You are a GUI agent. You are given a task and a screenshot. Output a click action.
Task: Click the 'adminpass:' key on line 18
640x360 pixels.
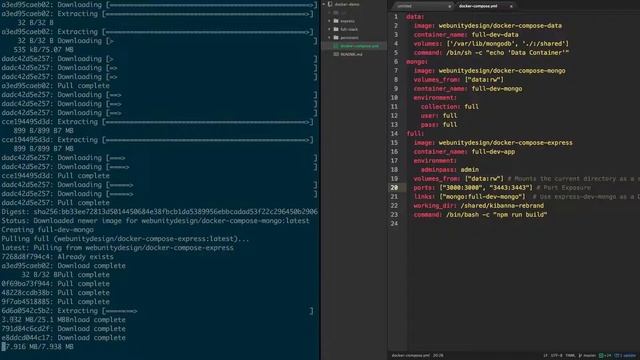(x=439, y=169)
